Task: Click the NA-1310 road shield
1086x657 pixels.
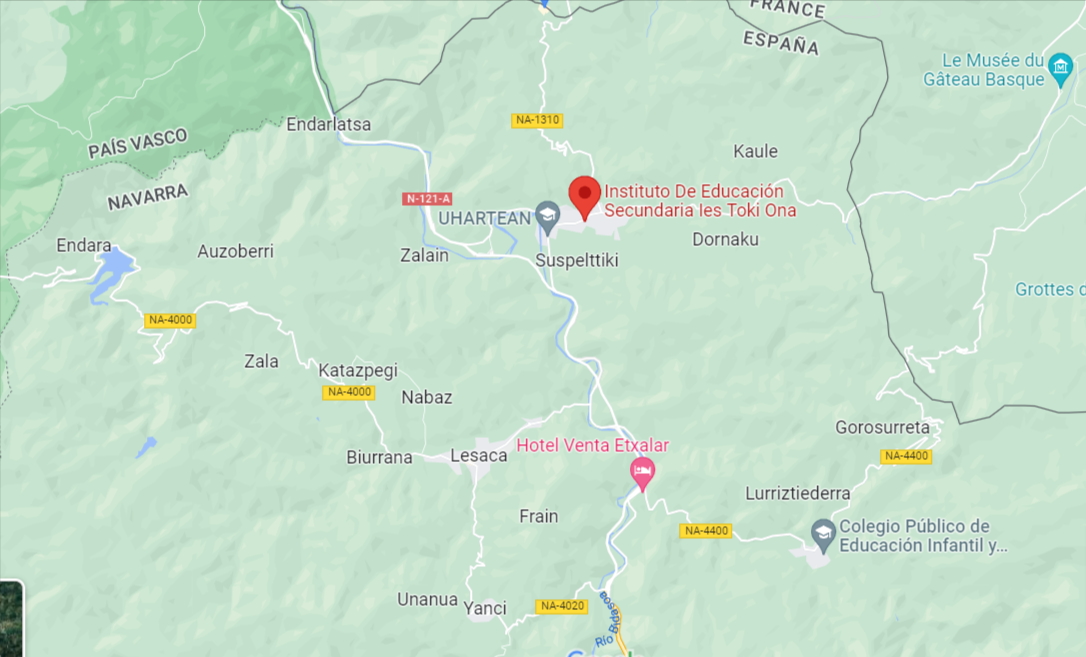Action: point(537,120)
